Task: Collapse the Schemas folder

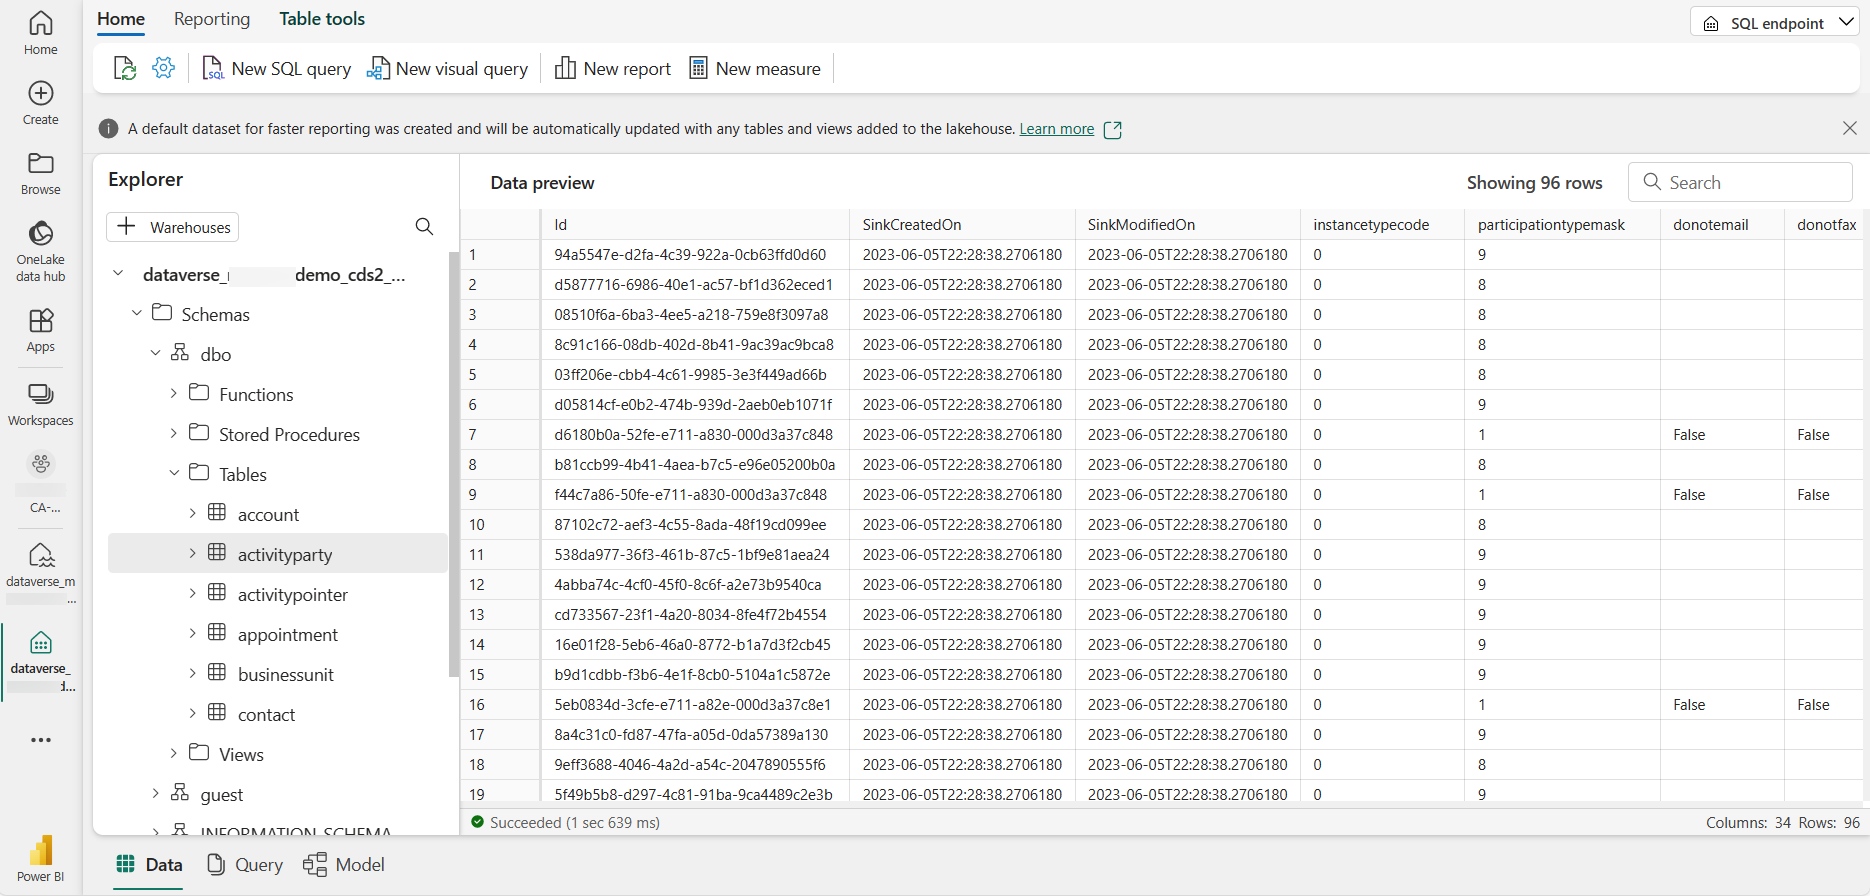Action: [x=137, y=313]
